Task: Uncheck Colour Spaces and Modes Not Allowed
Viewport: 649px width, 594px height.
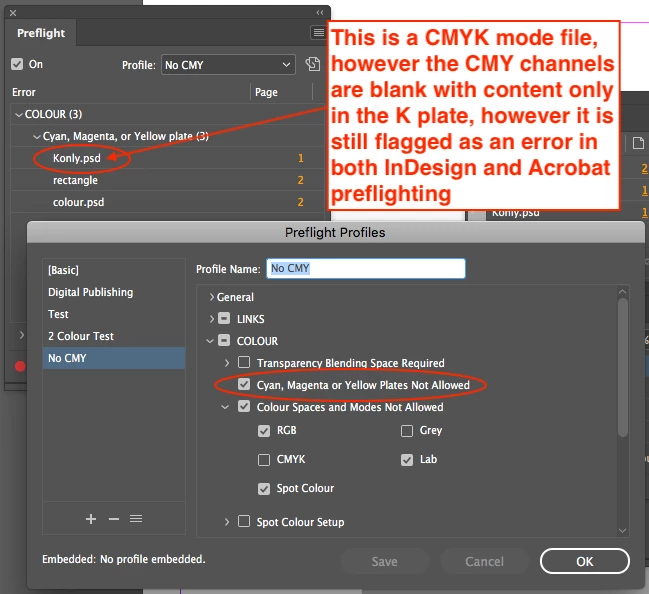Action: [244, 406]
